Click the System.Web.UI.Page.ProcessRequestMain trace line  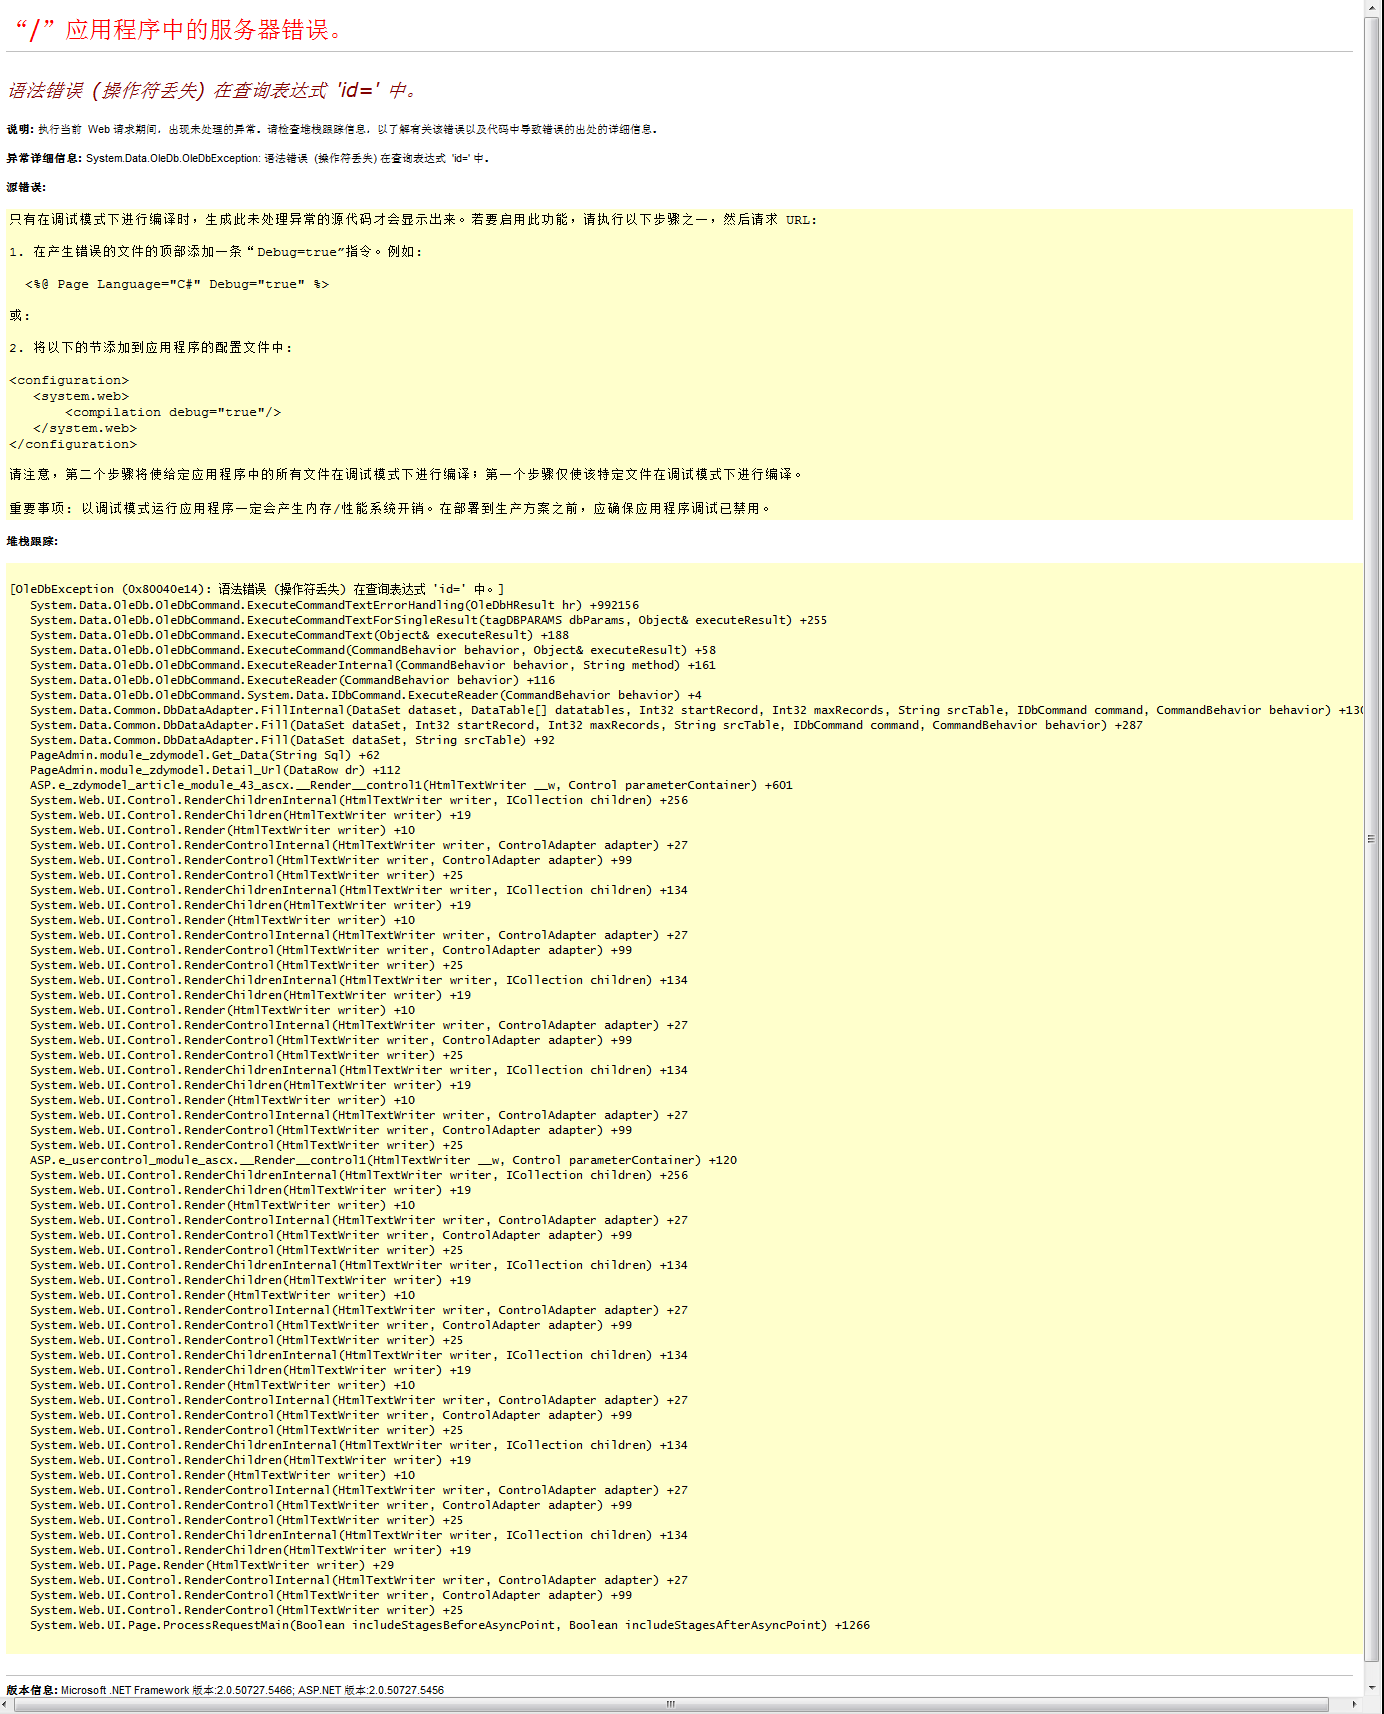click(450, 1625)
